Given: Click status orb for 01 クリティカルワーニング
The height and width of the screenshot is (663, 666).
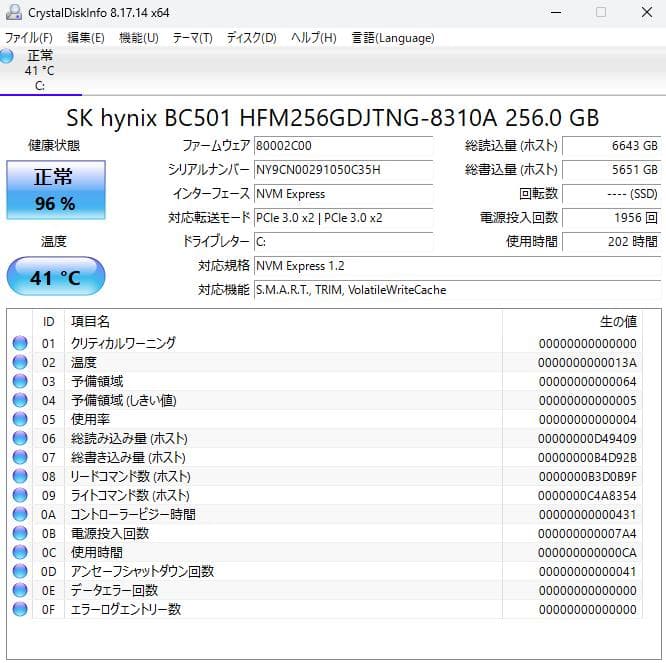Looking at the screenshot, I should (x=20, y=343).
